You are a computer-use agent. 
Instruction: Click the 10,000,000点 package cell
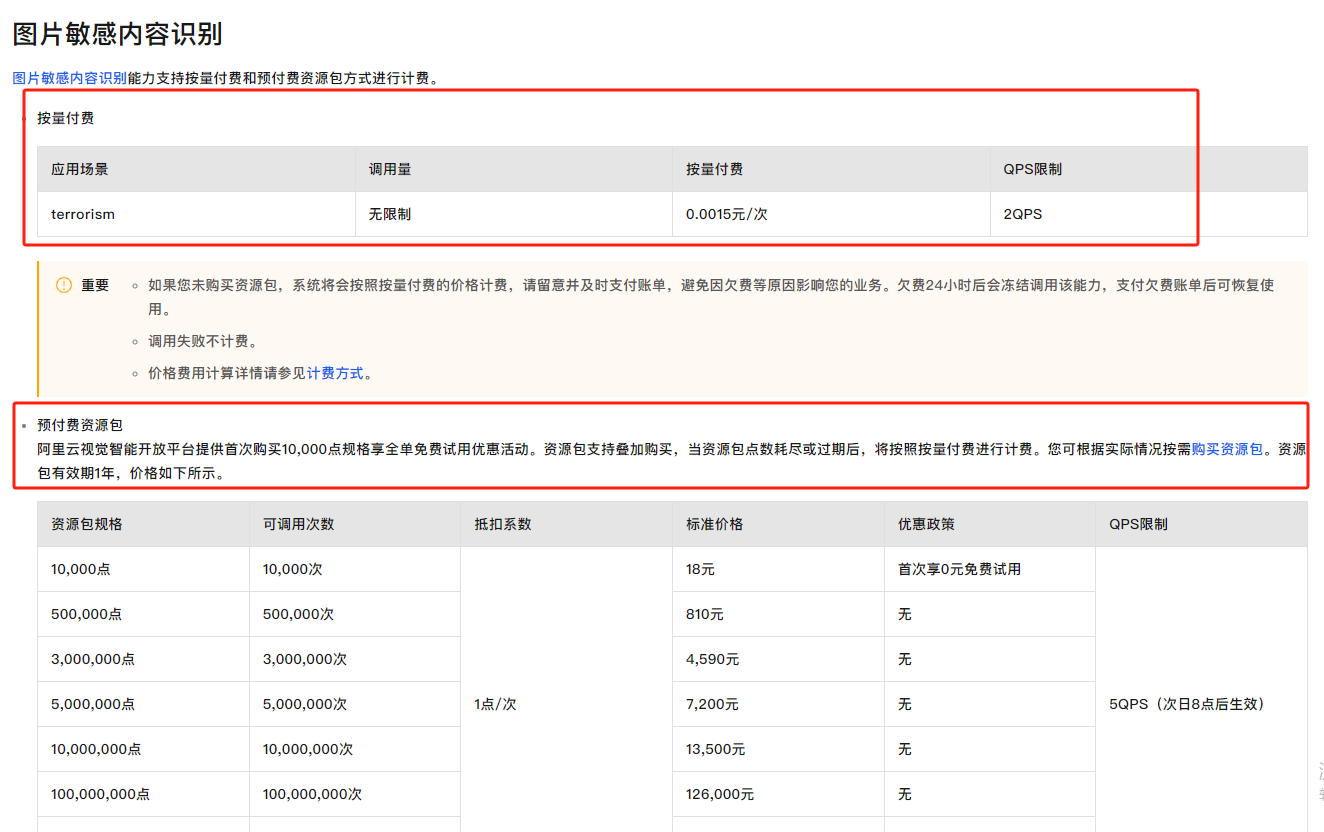point(143,749)
